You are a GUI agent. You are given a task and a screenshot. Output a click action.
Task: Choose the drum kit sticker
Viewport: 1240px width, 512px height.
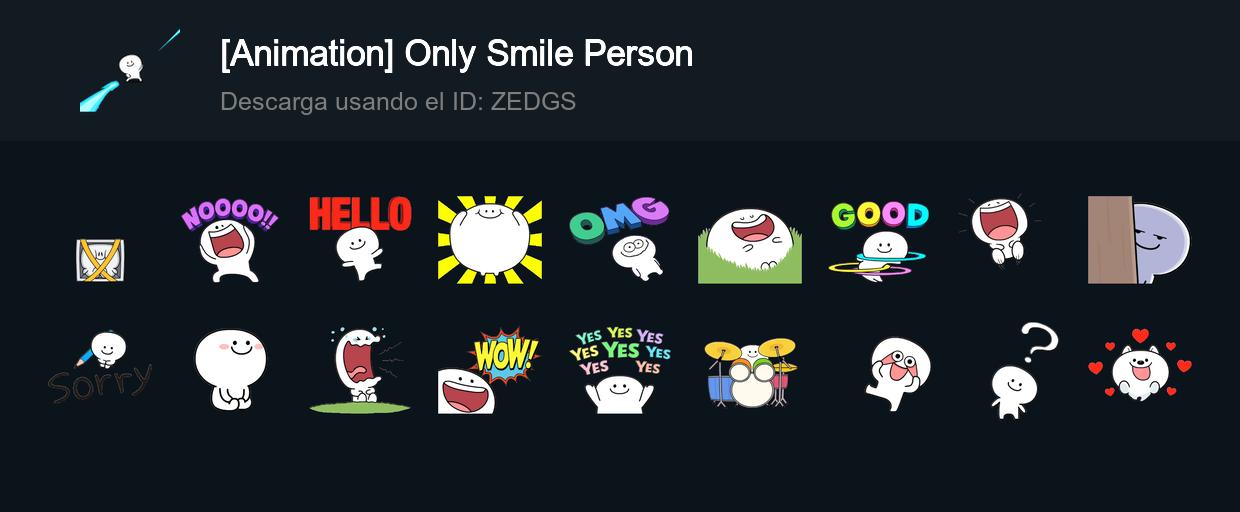point(750,369)
